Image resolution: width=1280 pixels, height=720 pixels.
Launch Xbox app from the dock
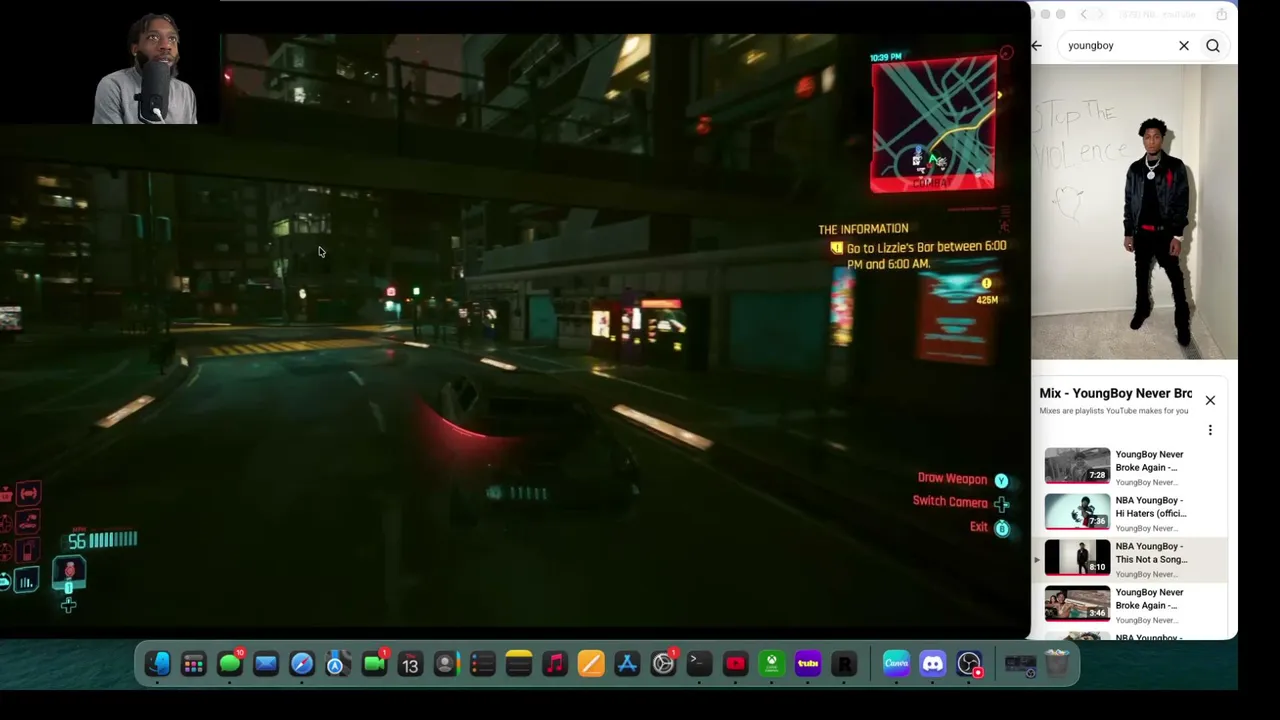771,663
